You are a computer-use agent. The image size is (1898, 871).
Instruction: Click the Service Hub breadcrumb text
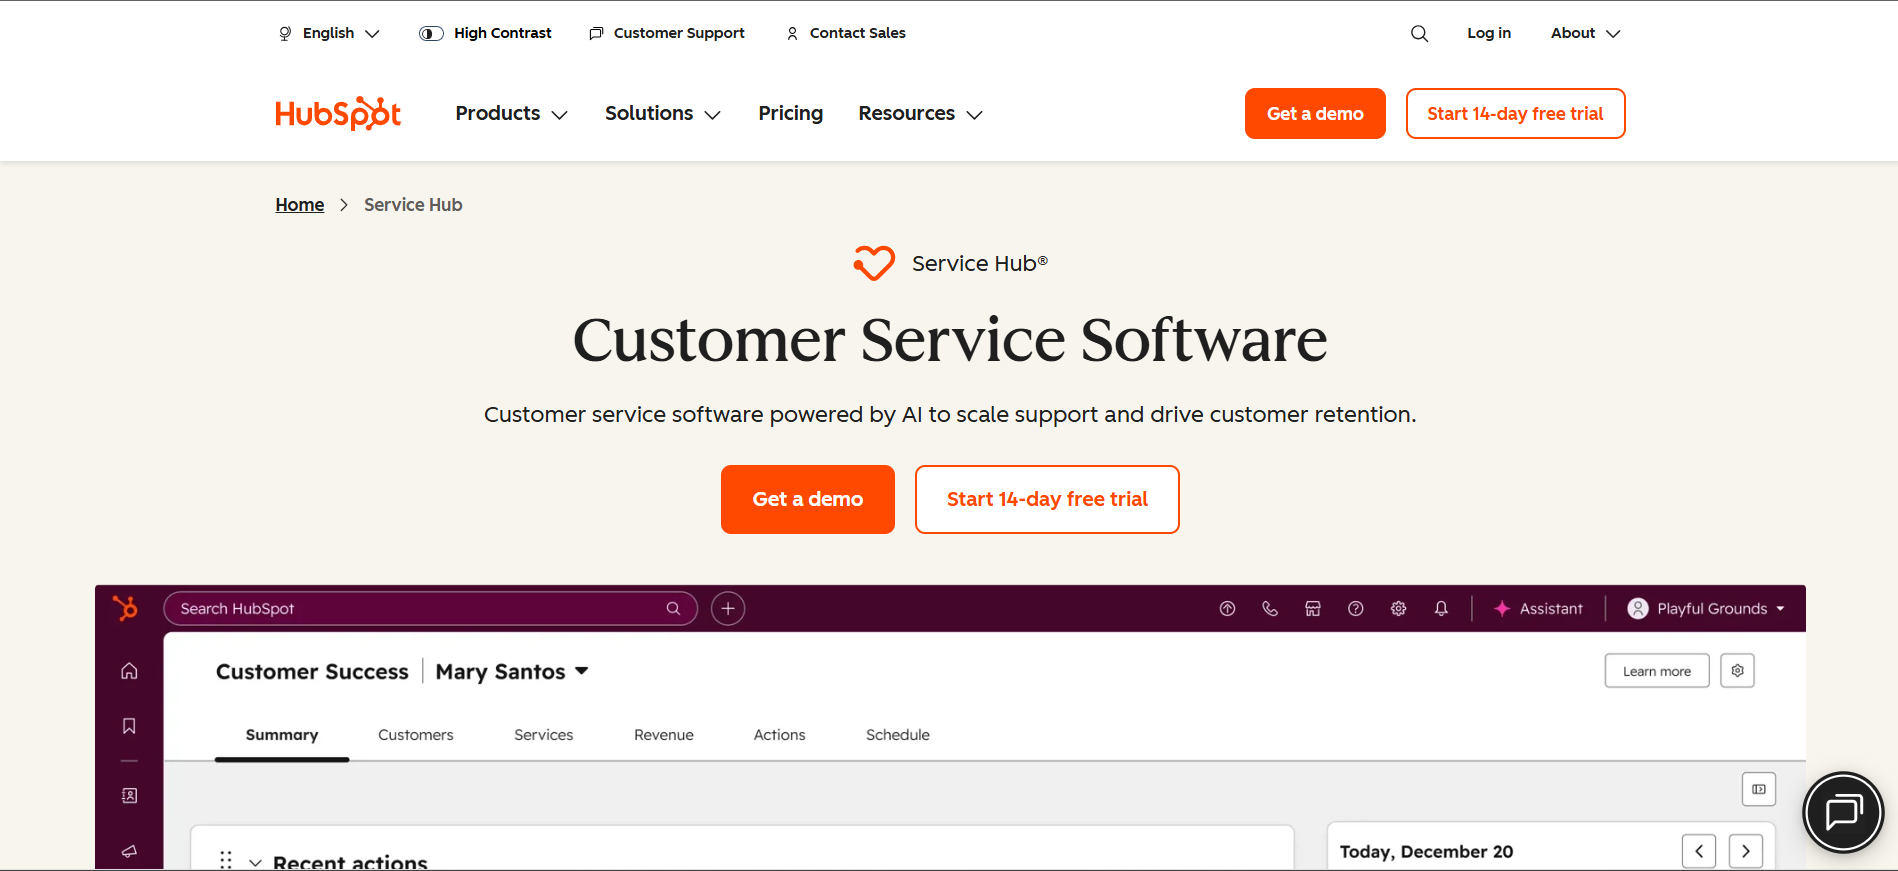coord(413,205)
